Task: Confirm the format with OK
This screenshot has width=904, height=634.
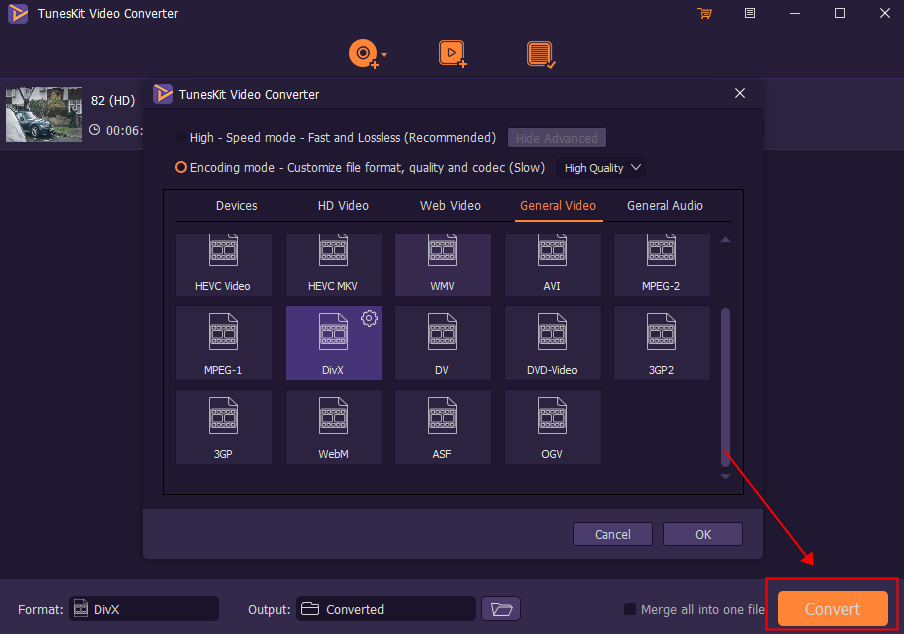Action: coord(703,534)
